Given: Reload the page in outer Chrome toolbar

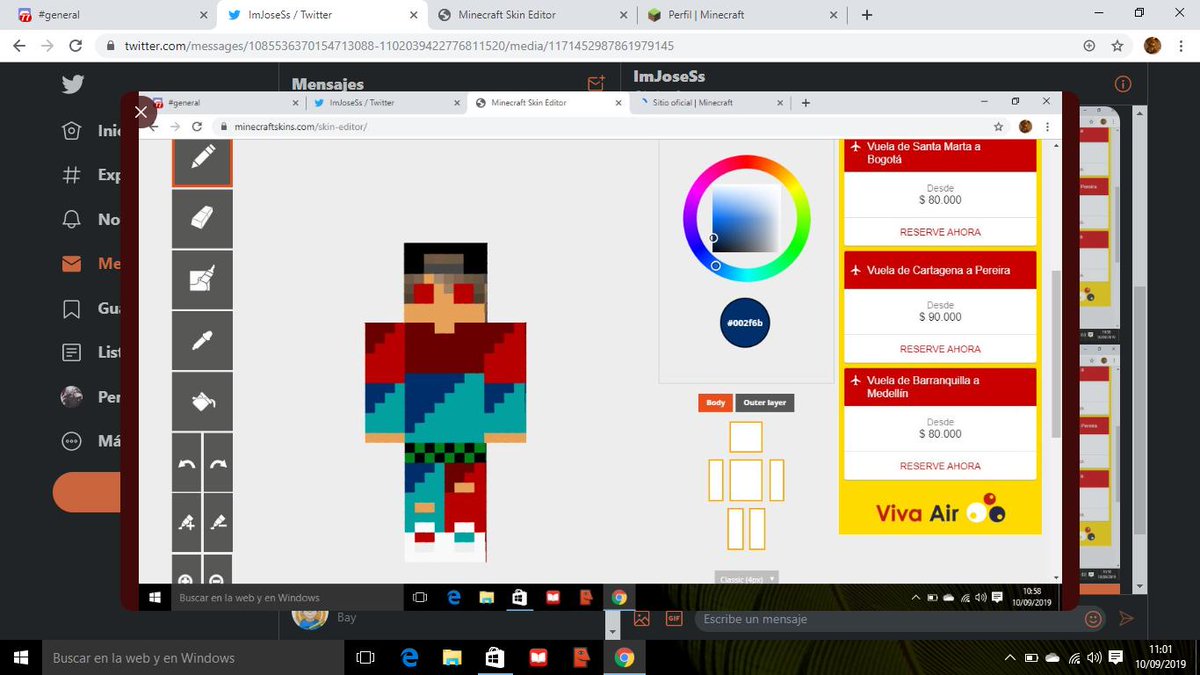Looking at the screenshot, I should [75, 46].
